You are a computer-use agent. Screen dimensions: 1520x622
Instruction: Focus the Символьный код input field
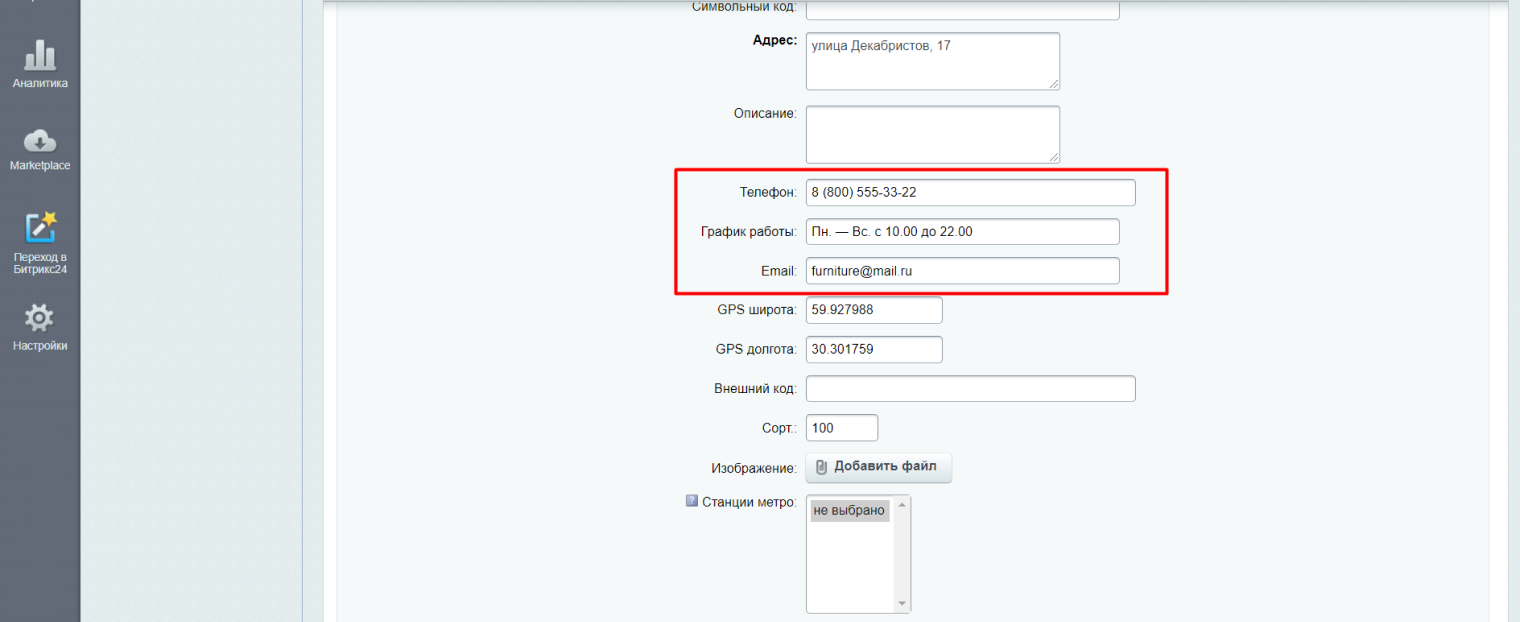962,9
